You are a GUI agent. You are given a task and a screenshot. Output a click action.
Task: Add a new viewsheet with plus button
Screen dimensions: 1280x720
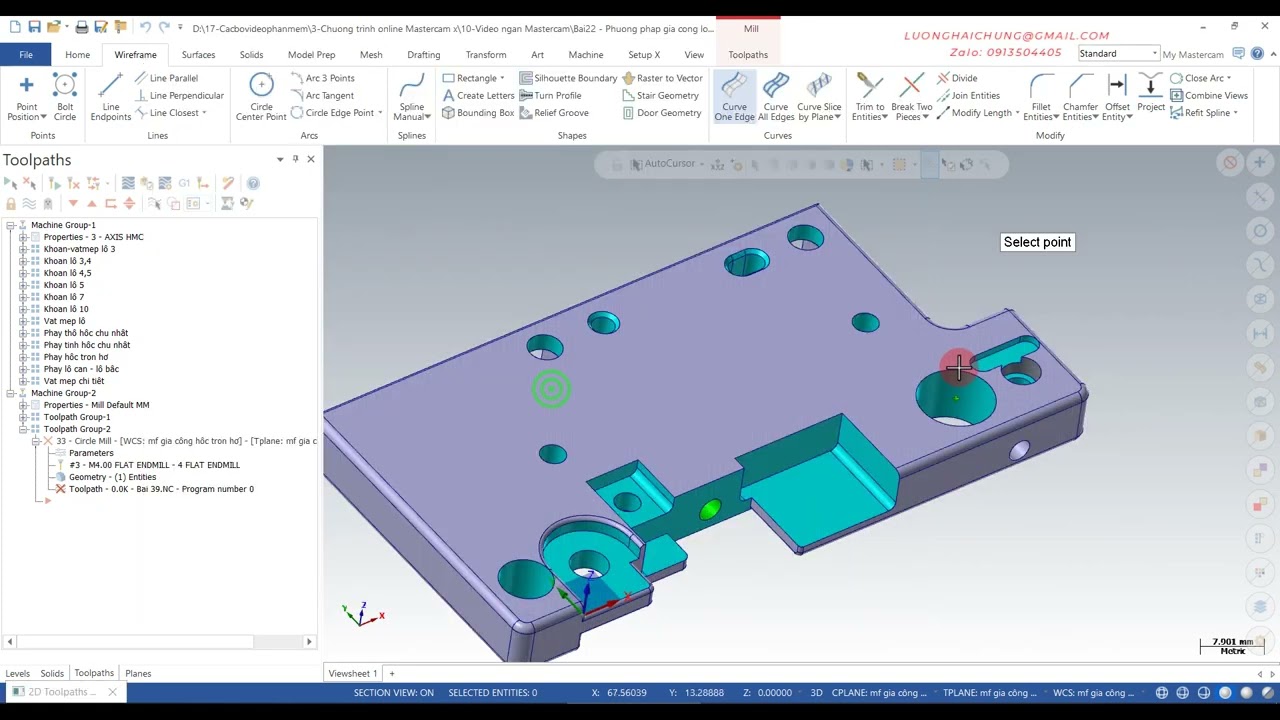click(392, 673)
